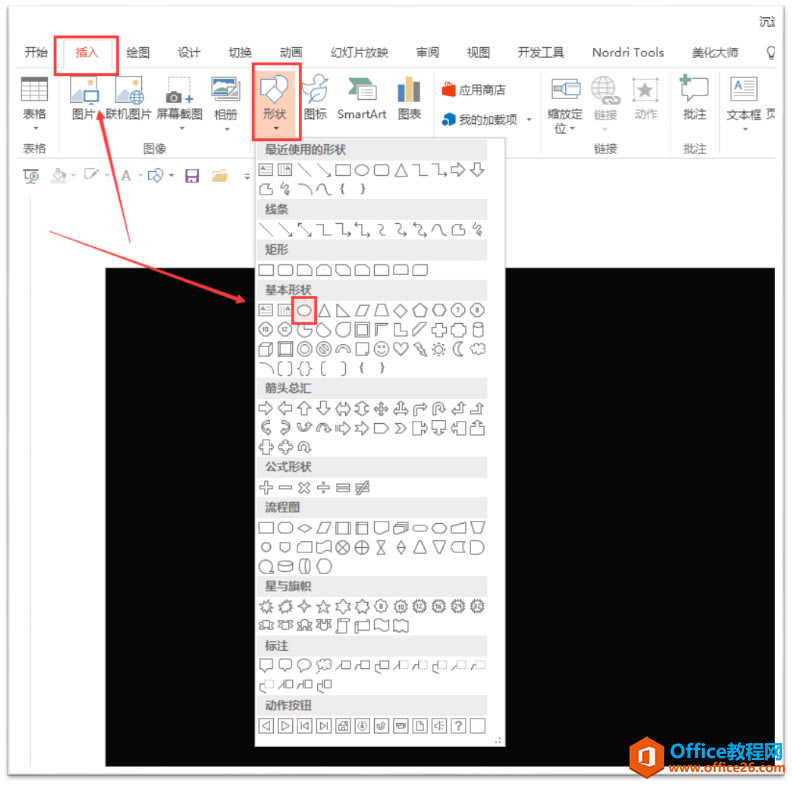Choose the 4-point star under 星与旗帜
Image resolution: width=792 pixels, height=785 pixels.
pyautogui.click(x=304, y=606)
